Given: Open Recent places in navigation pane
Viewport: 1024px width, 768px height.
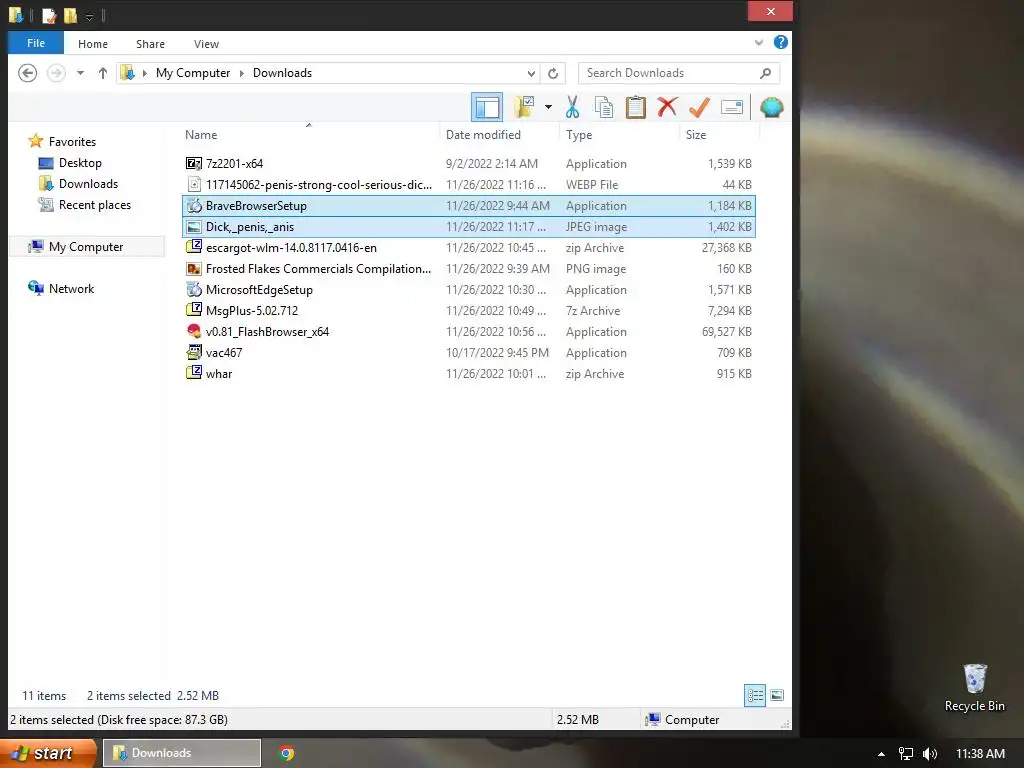Looking at the screenshot, I should pyautogui.click(x=84, y=204).
